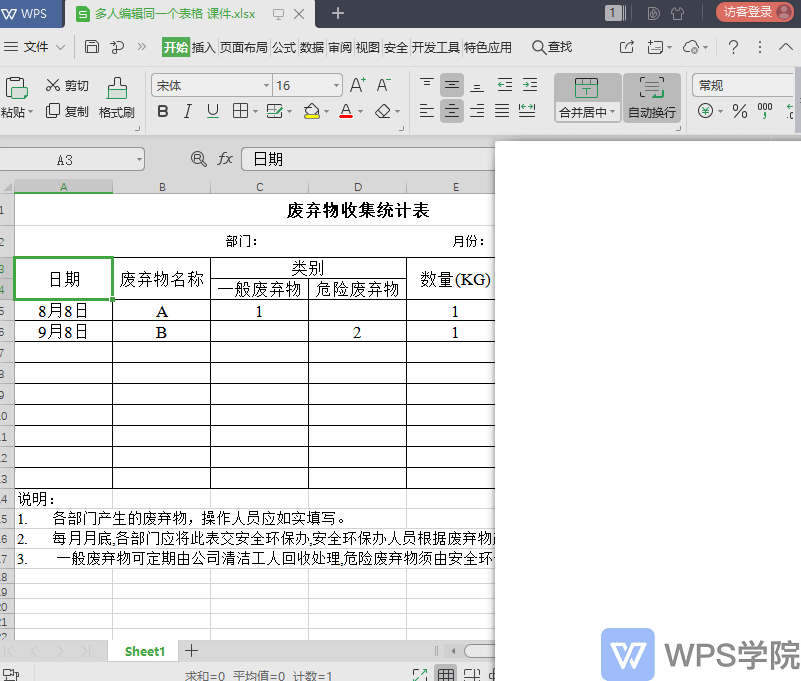This screenshot has width=801, height=681.
Task: Click the increase indent icon
Action: click(x=530, y=85)
